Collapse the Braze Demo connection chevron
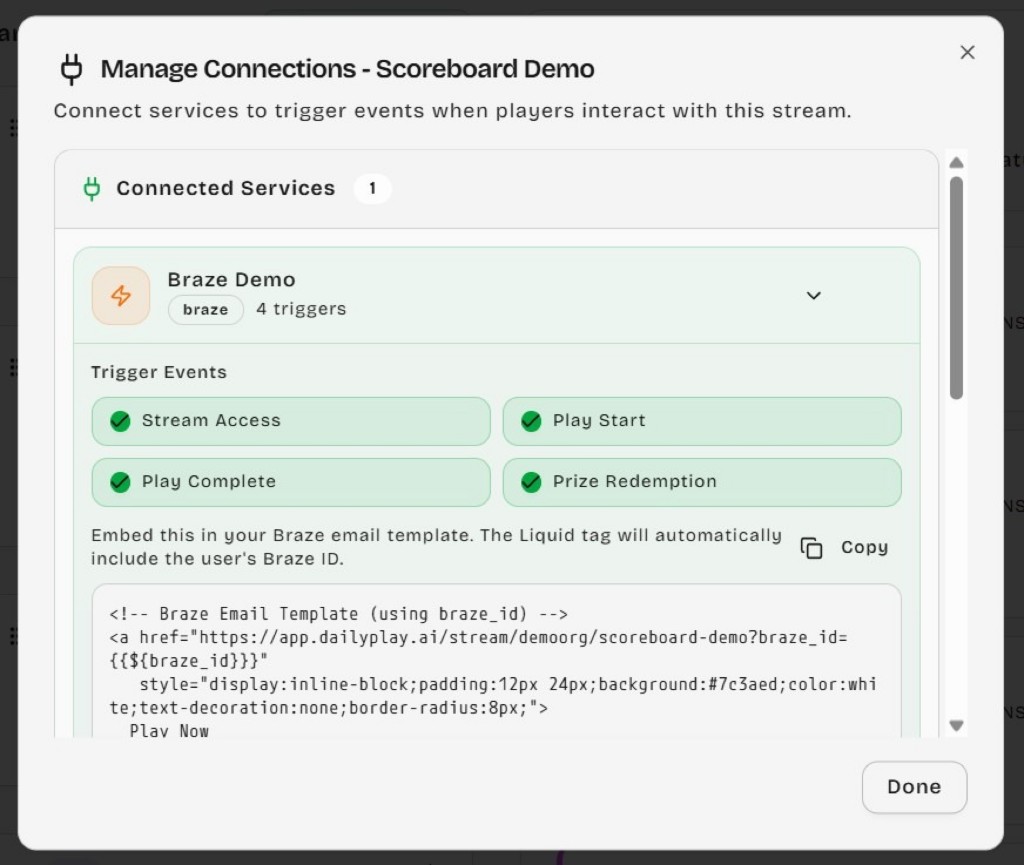The height and width of the screenshot is (865, 1024). pyautogui.click(x=813, y=295)
